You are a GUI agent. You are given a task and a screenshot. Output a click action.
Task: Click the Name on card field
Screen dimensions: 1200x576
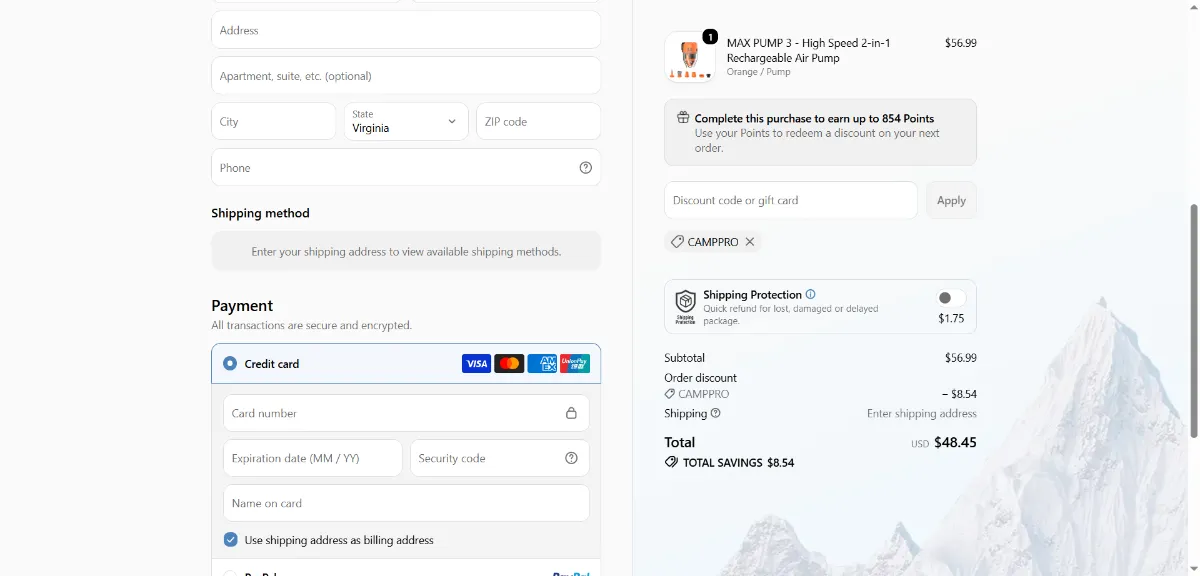pyautogui.click(x=406, y=503)
